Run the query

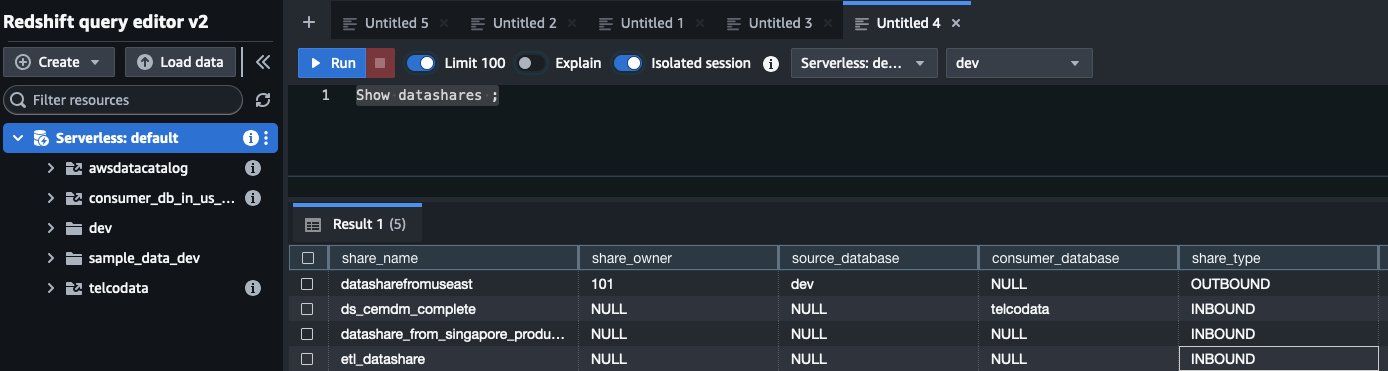tap(331, 63)
